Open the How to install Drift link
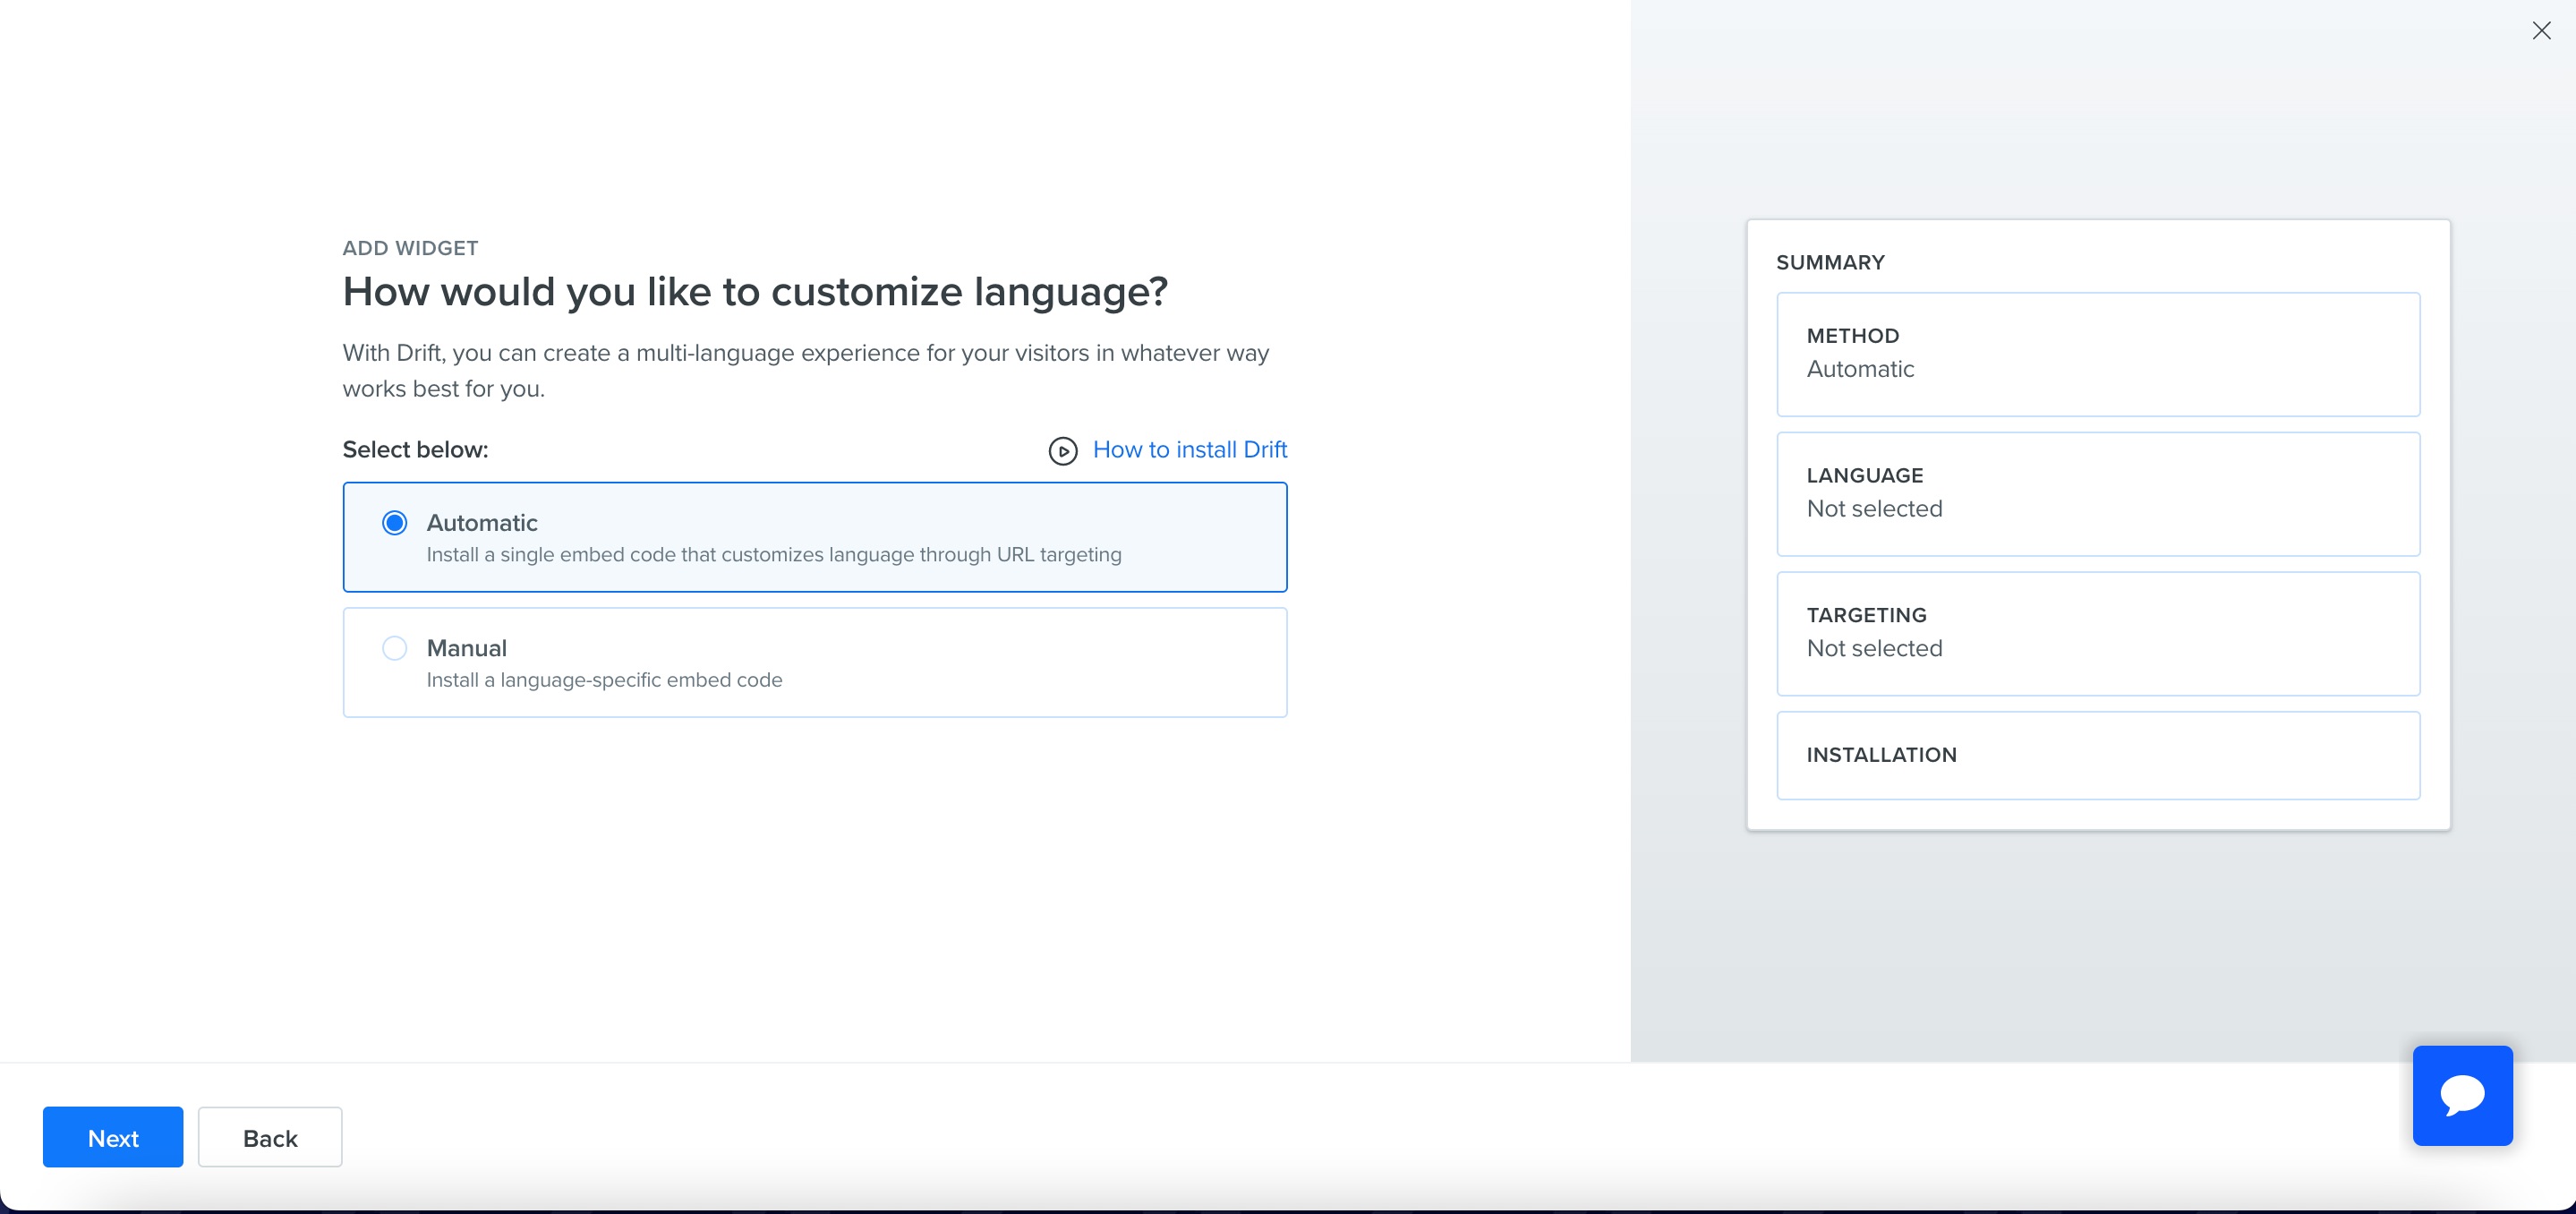Image resolution: width=2576 pixels, height=1214 pixels. click(1189, 450)
